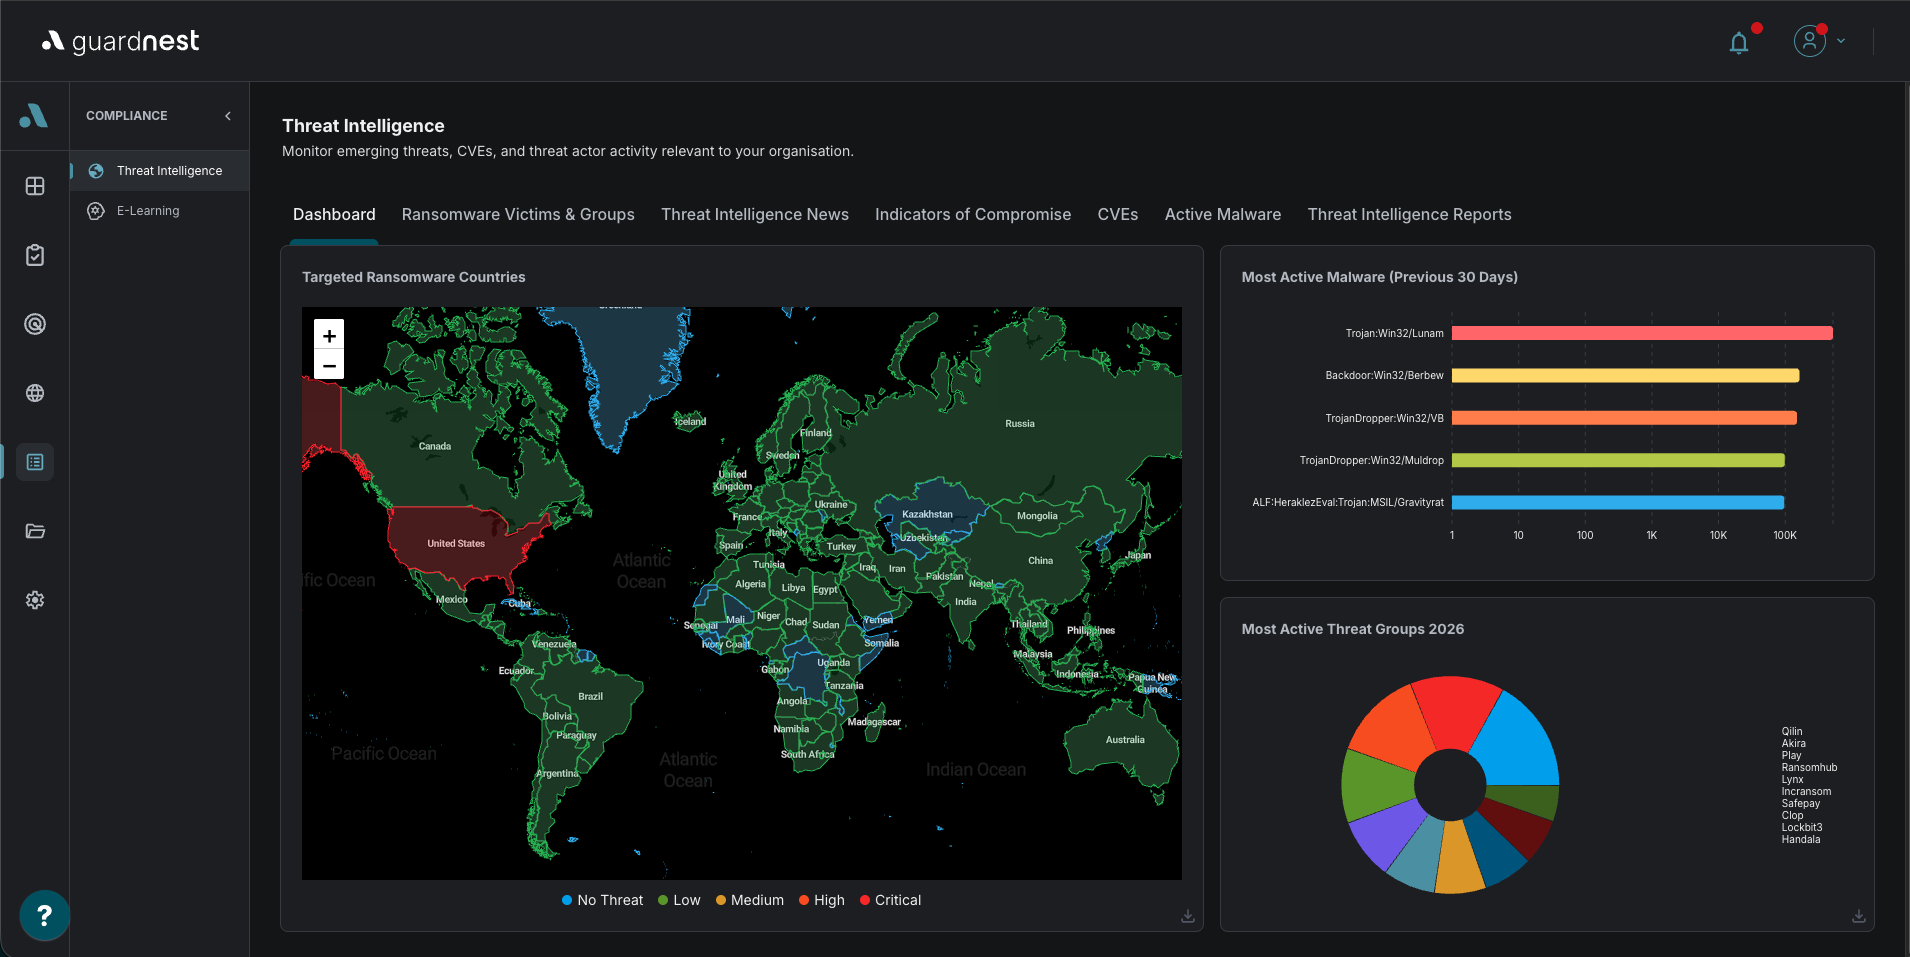Open the notifications bell
The width and height of the screenshot is (1910, 957).
[x=1739, y=42]
